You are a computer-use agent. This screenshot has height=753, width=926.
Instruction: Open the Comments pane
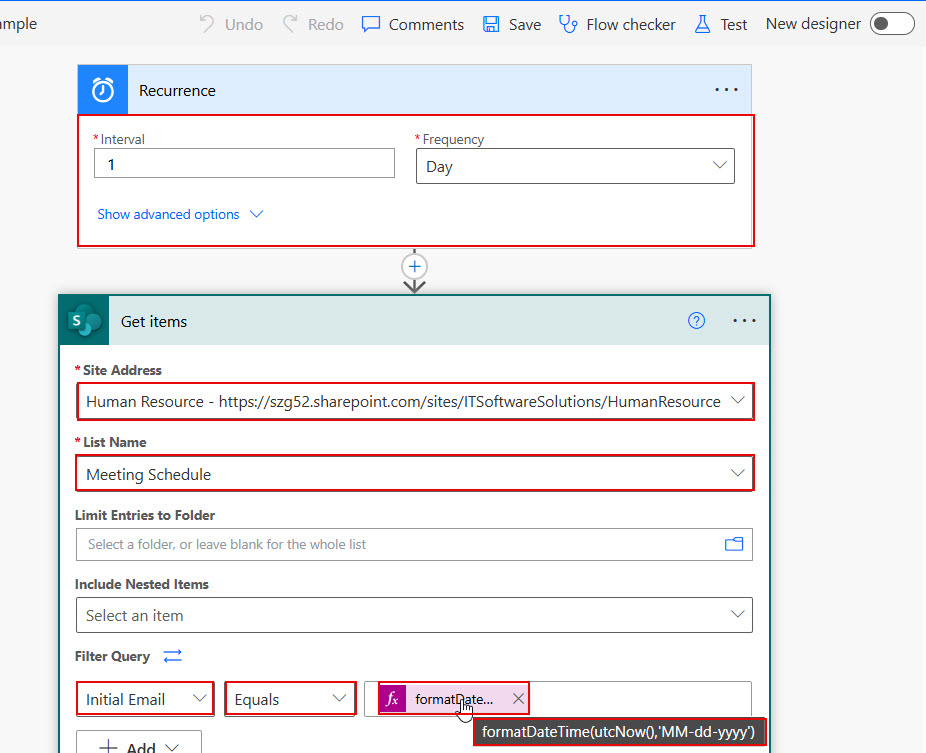point(413,24)
